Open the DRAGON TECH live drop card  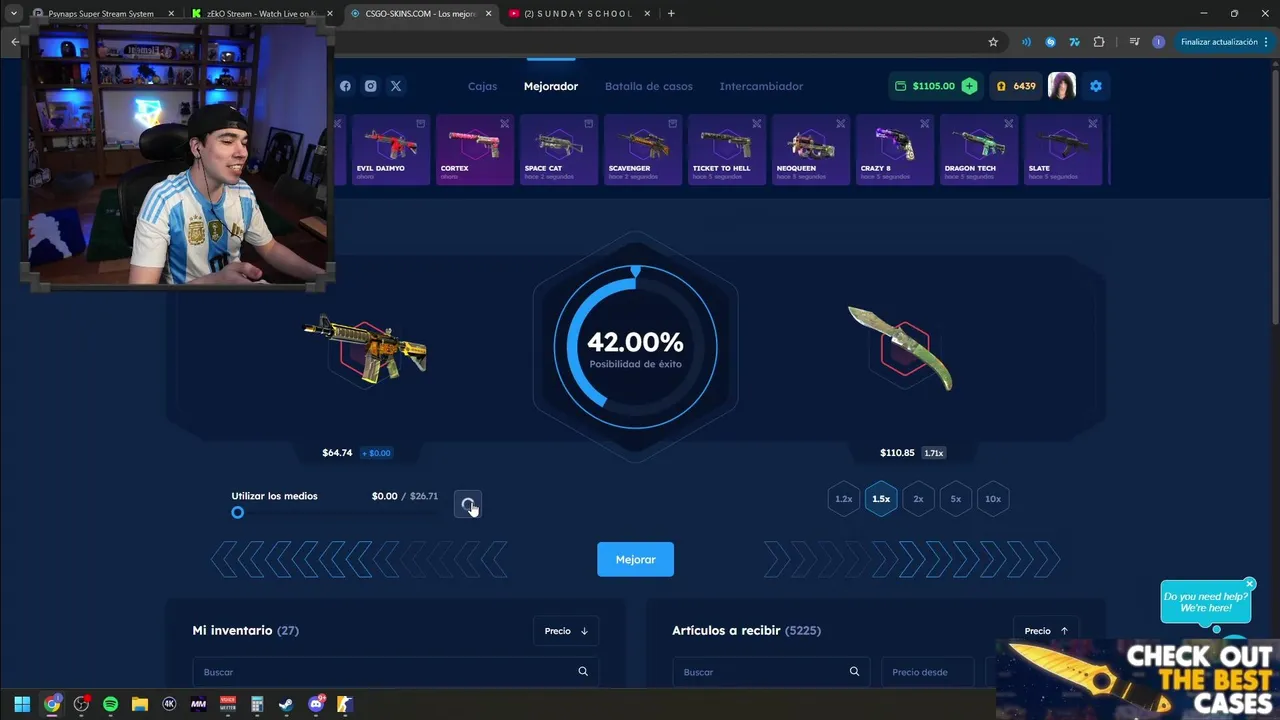click(x=978, y=150)
